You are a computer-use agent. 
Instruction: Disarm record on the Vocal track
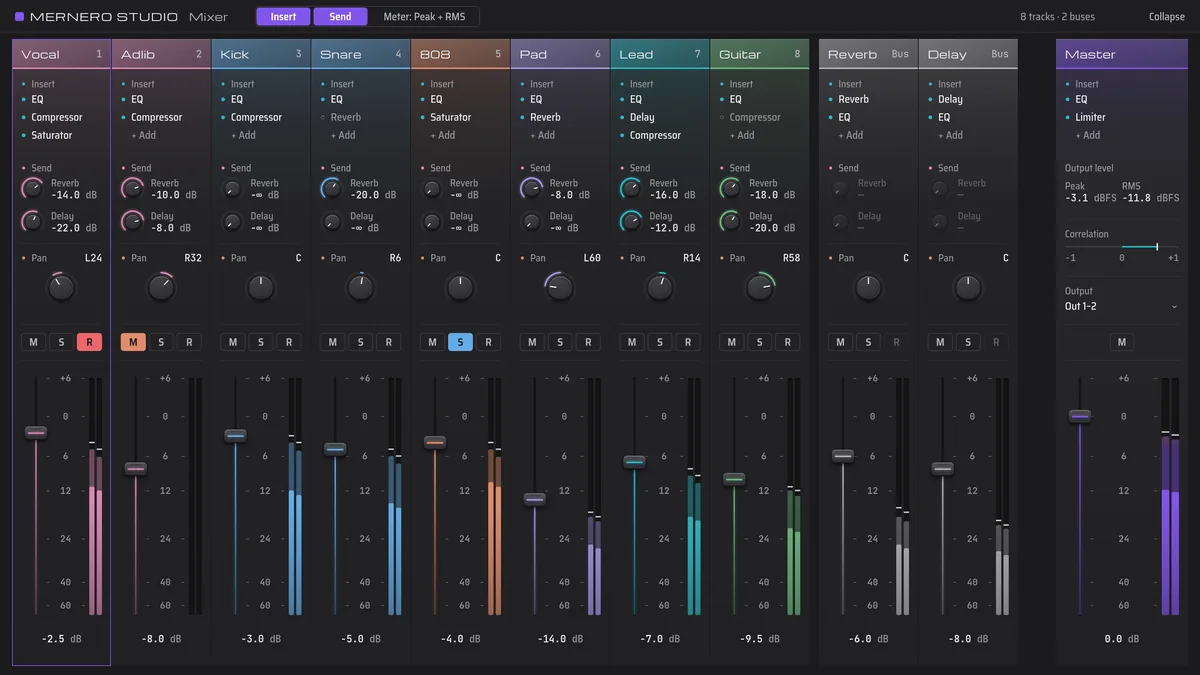point(89,342)
